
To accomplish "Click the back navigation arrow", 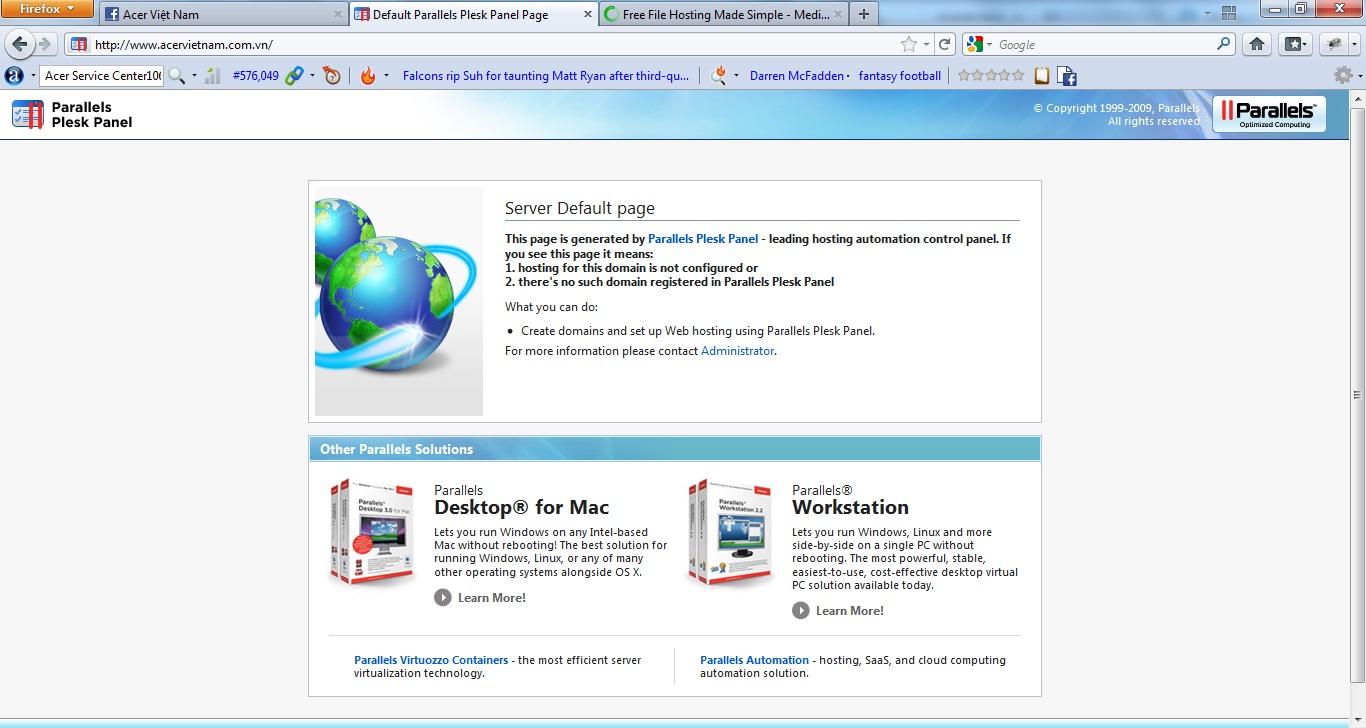I will click(20, 44).
